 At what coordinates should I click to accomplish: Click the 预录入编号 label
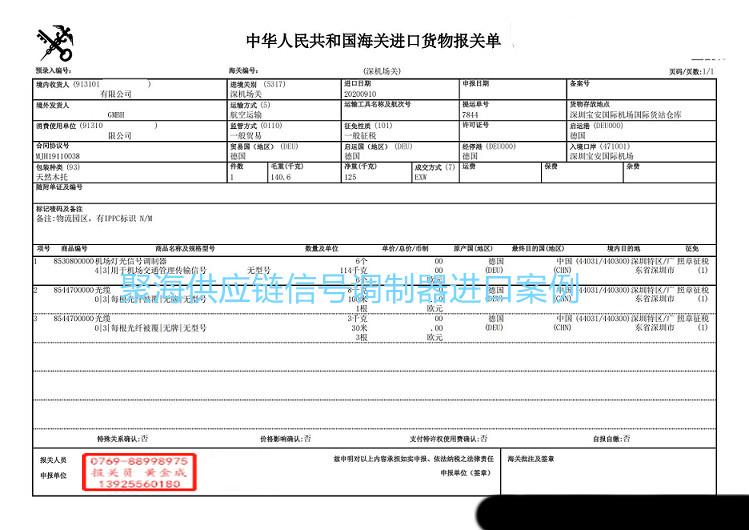54,71
